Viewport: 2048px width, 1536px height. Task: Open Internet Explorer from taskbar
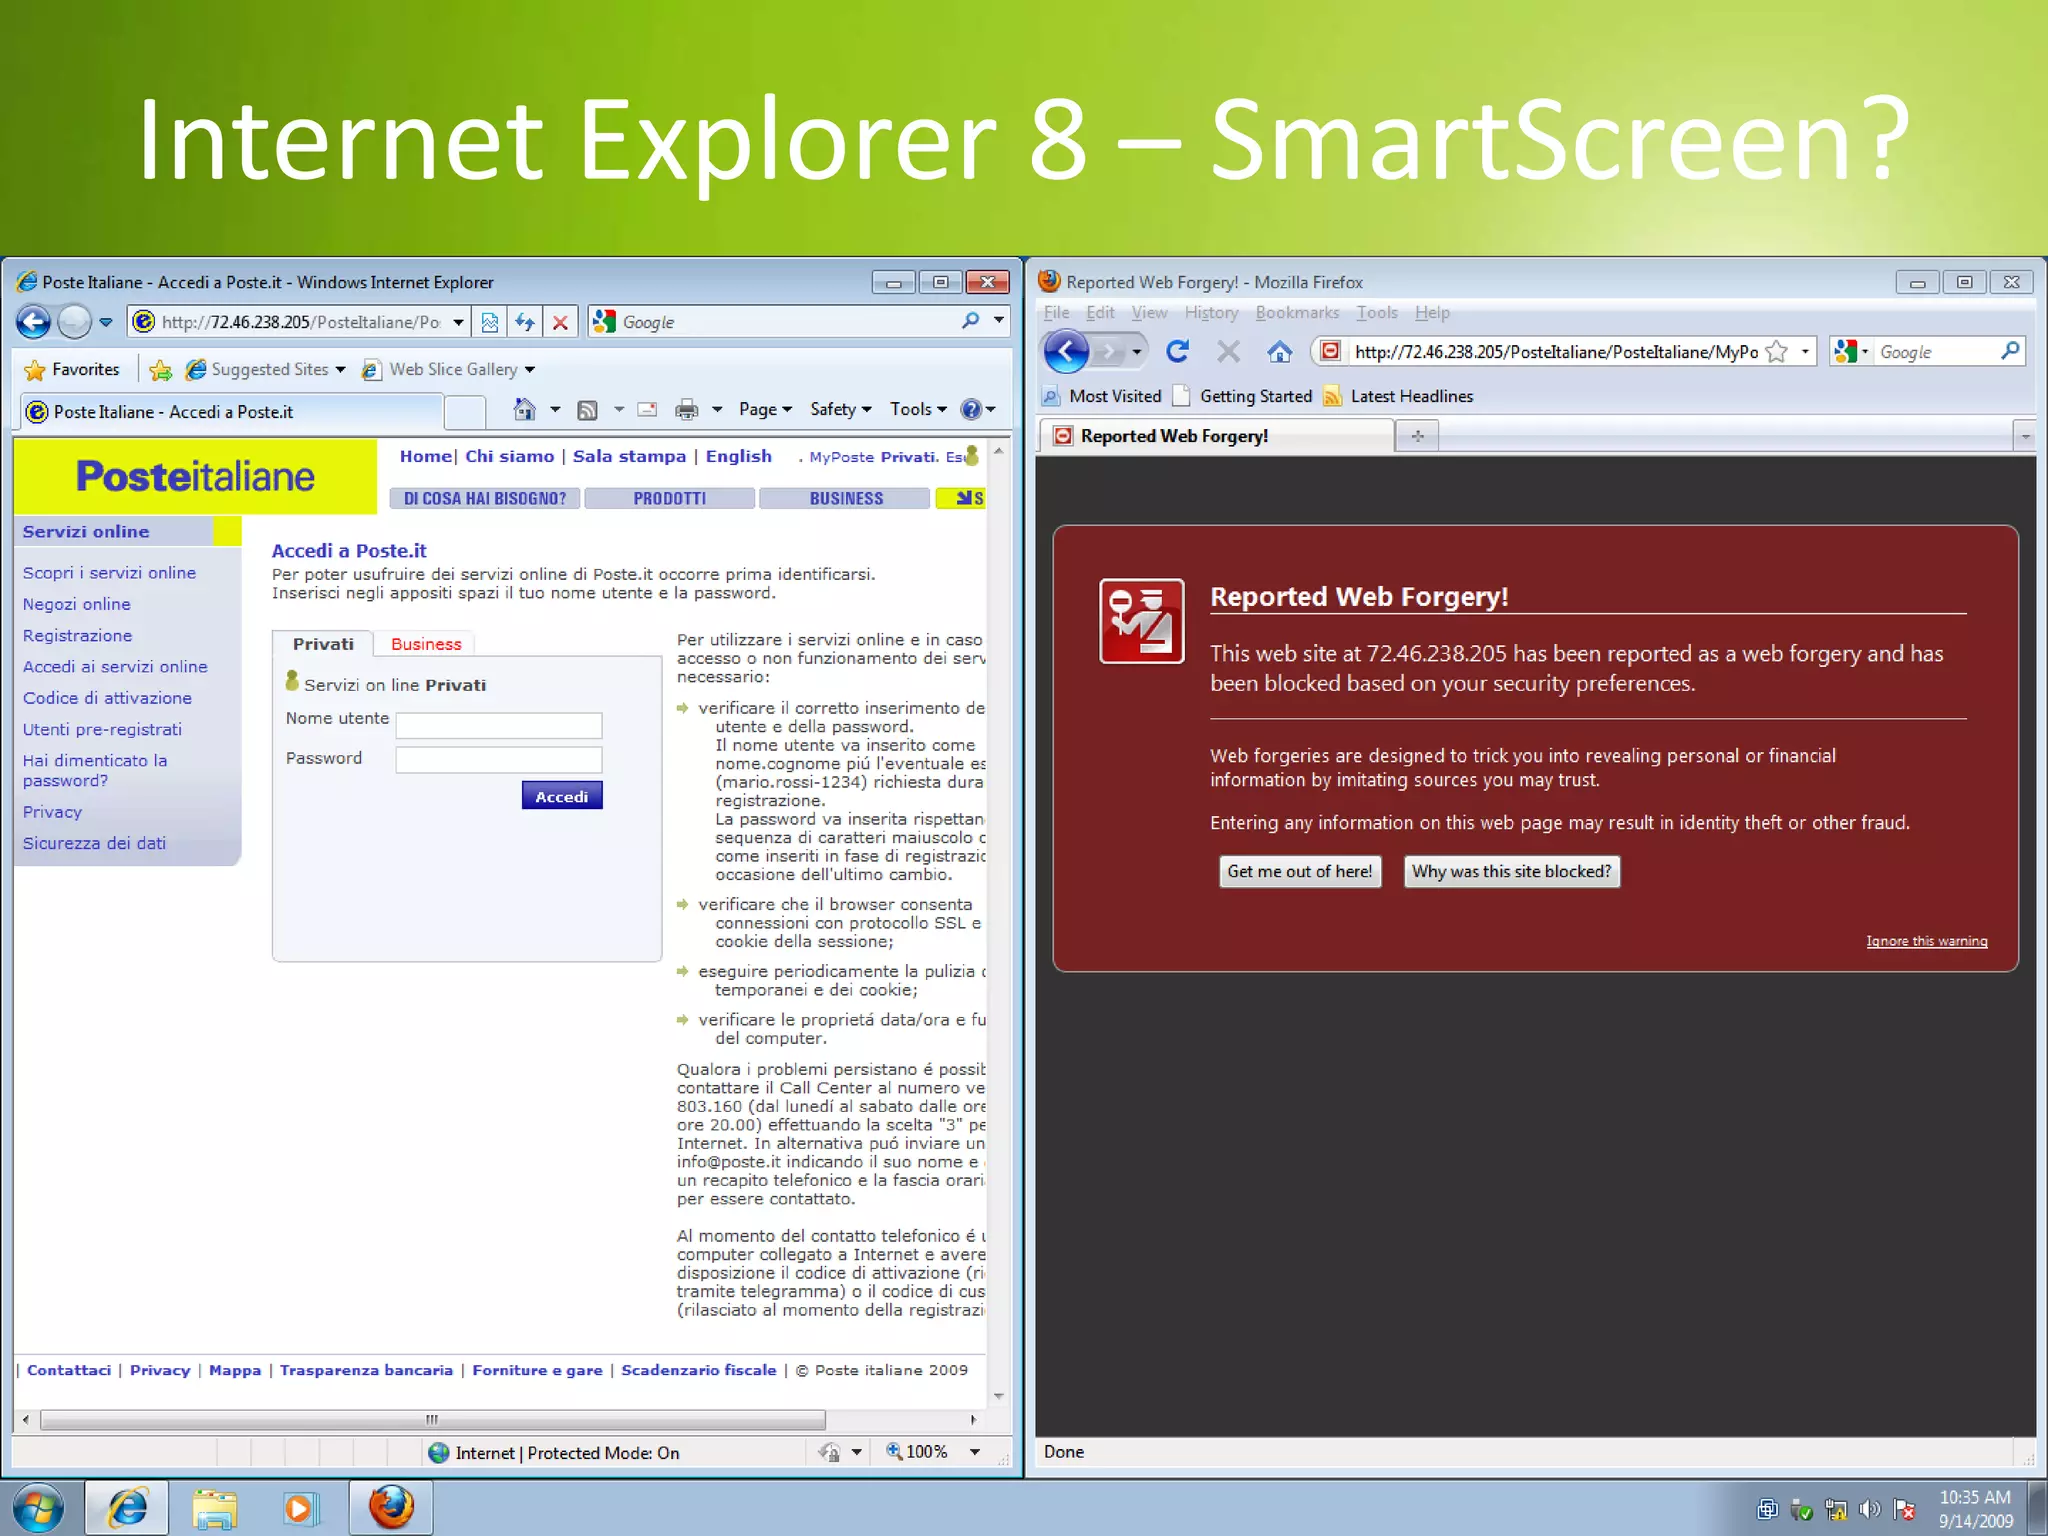pos(127,1508)
